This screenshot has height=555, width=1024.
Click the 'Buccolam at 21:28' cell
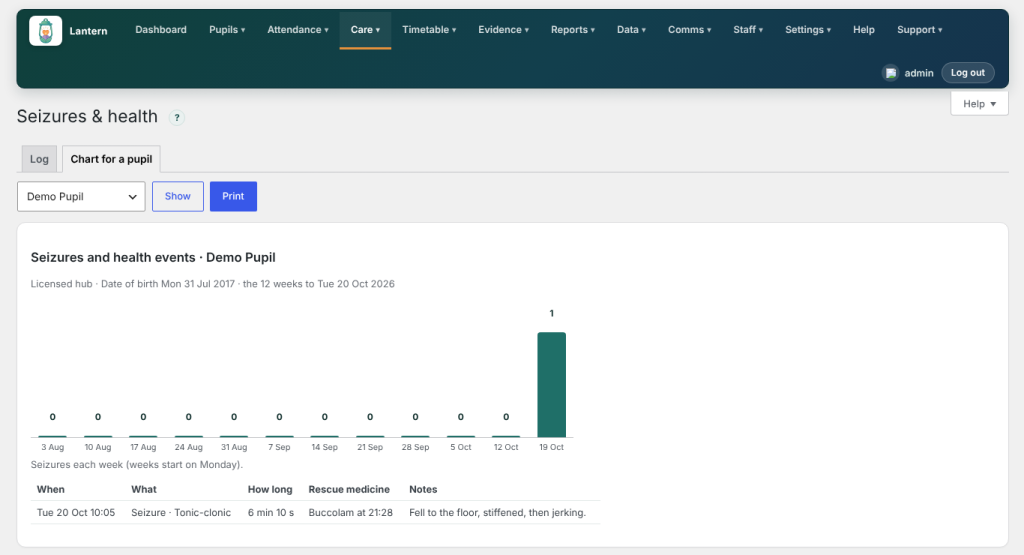point(351,513)
